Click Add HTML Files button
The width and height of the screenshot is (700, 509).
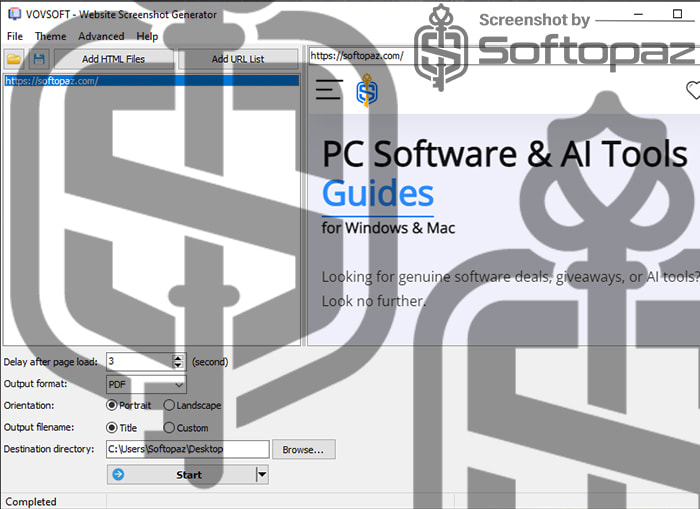coord(113,59)
